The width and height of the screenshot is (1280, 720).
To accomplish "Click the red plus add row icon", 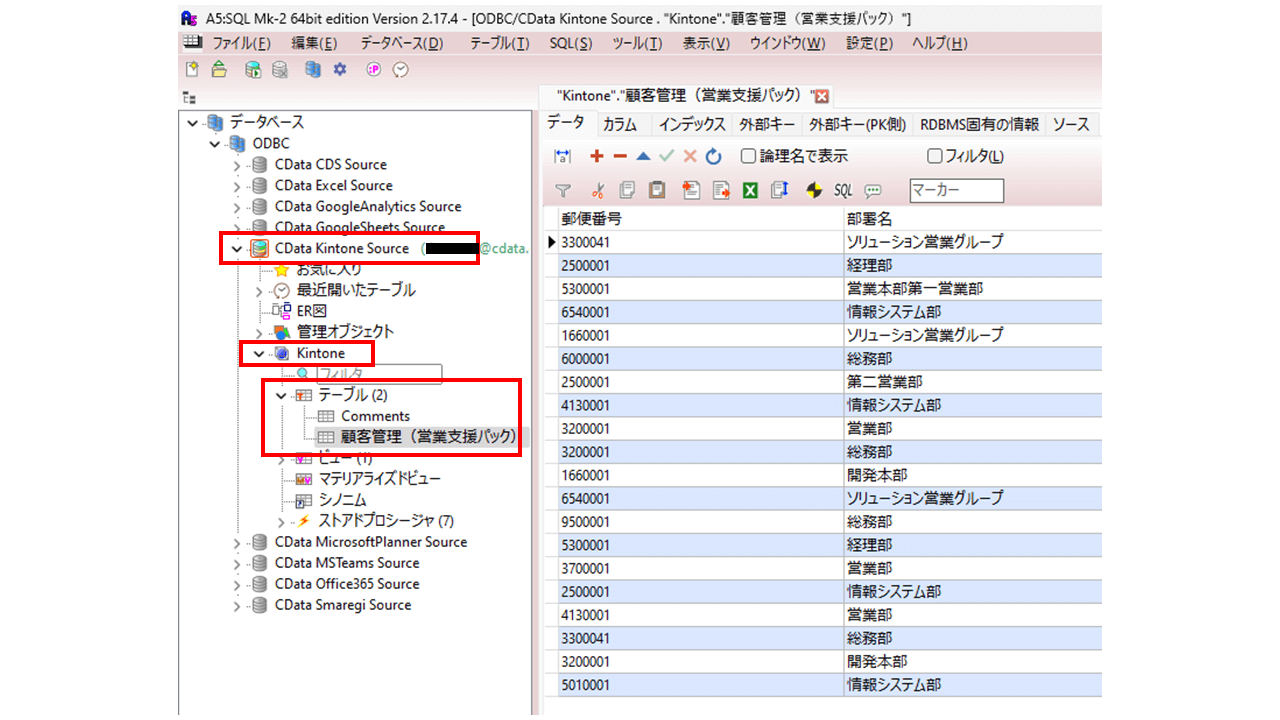I will 597,156.
